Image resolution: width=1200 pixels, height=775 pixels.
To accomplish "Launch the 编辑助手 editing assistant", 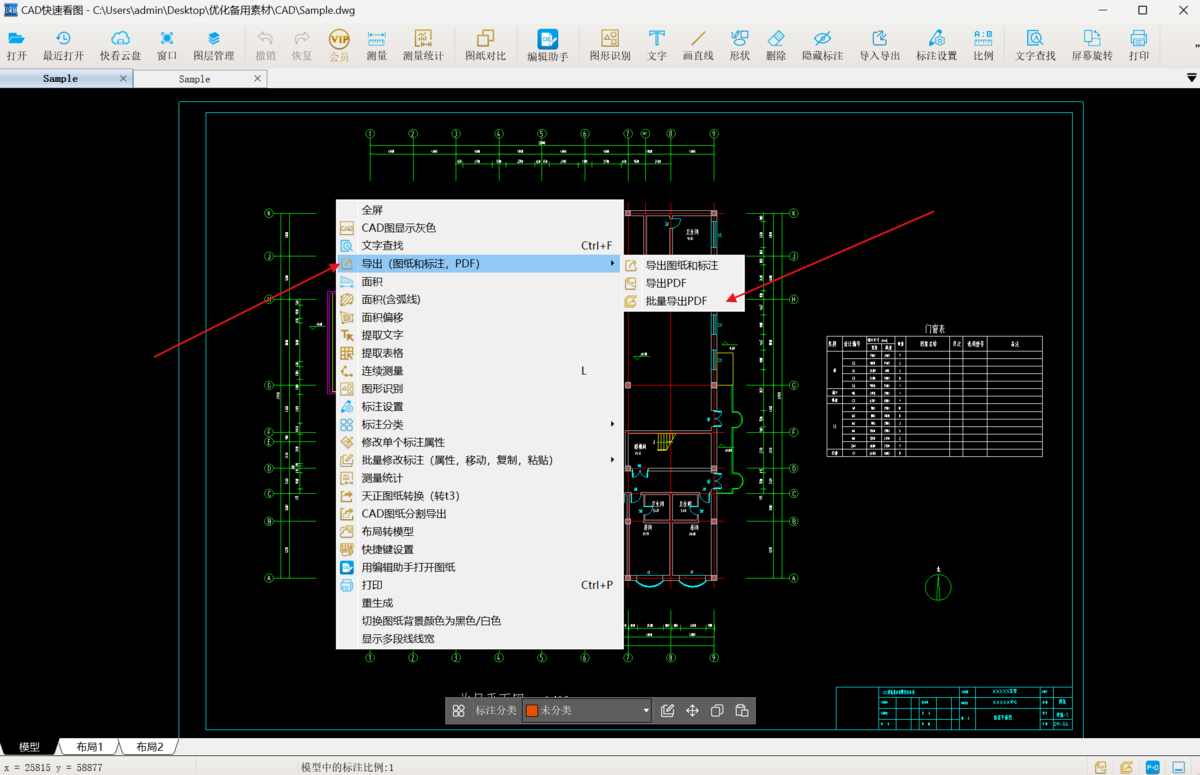I will (547, 45).
